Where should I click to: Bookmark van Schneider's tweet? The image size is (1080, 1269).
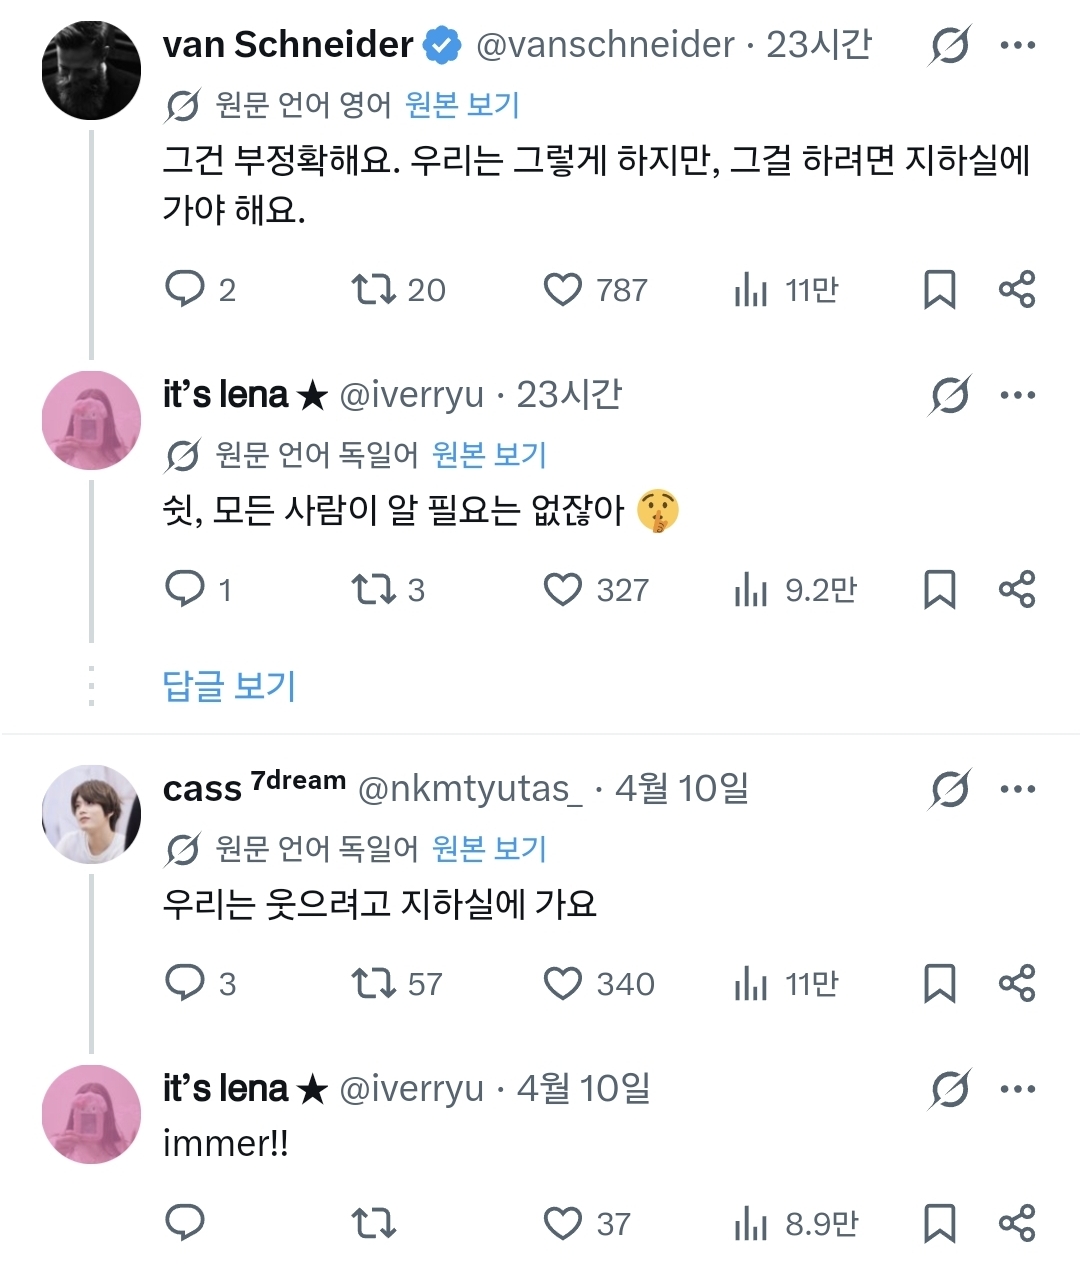point(939,290)
